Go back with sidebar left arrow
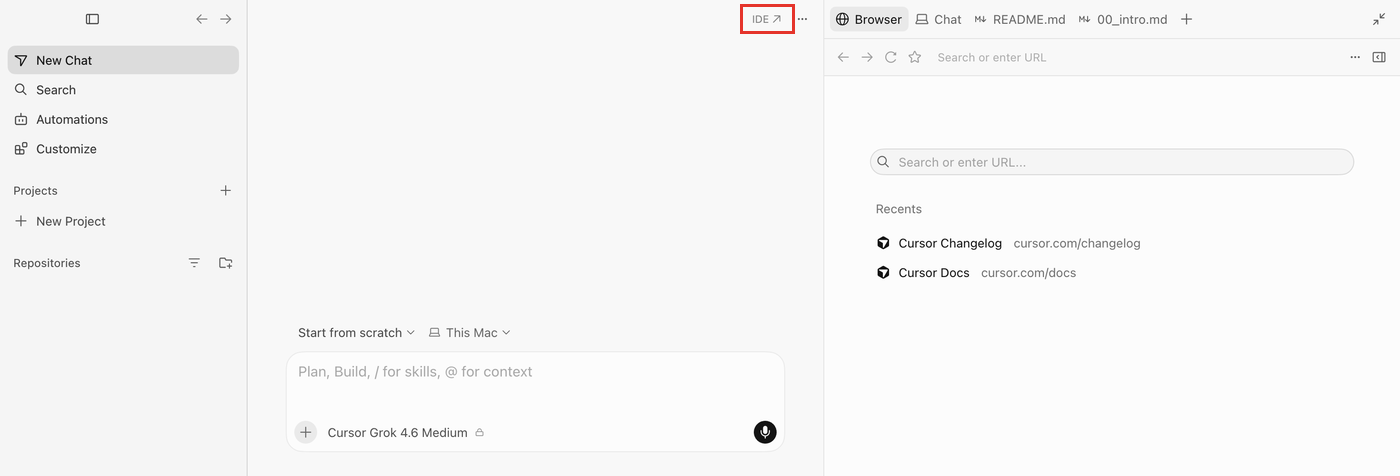The image size is (1400, 476). [202, 19]
